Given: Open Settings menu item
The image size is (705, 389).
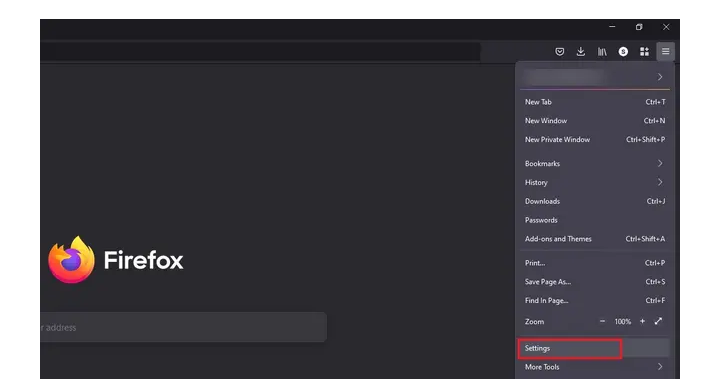Looking at the screenshot, I should 594,348.
